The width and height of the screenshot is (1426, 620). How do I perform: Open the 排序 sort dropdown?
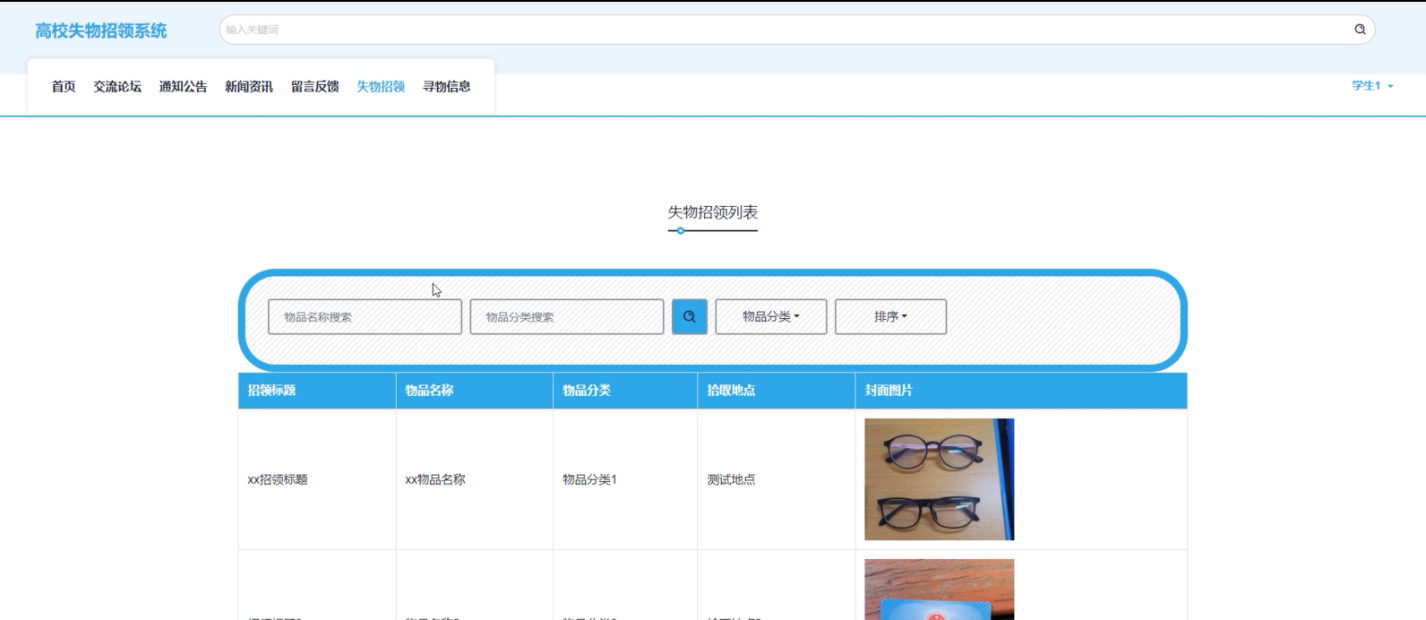(890, 317)
